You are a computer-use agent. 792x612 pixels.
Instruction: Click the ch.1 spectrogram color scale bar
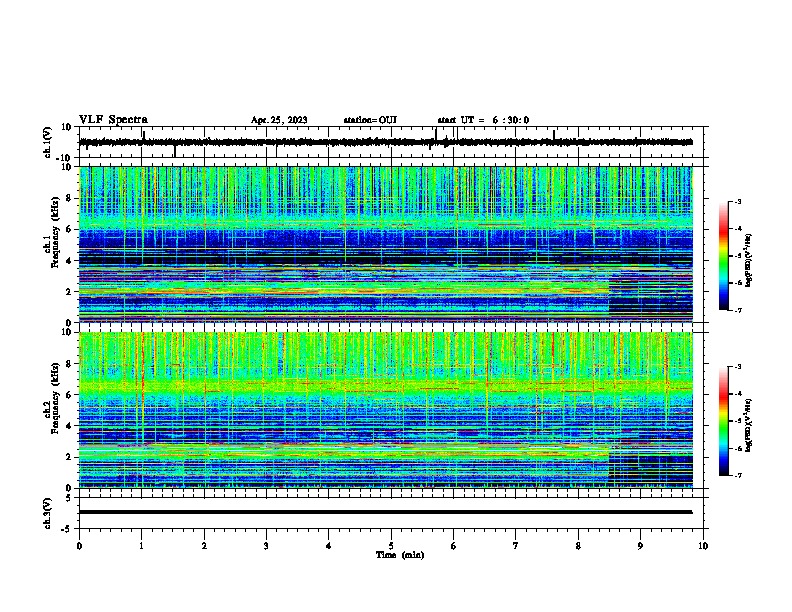click(x=723, y=256)
